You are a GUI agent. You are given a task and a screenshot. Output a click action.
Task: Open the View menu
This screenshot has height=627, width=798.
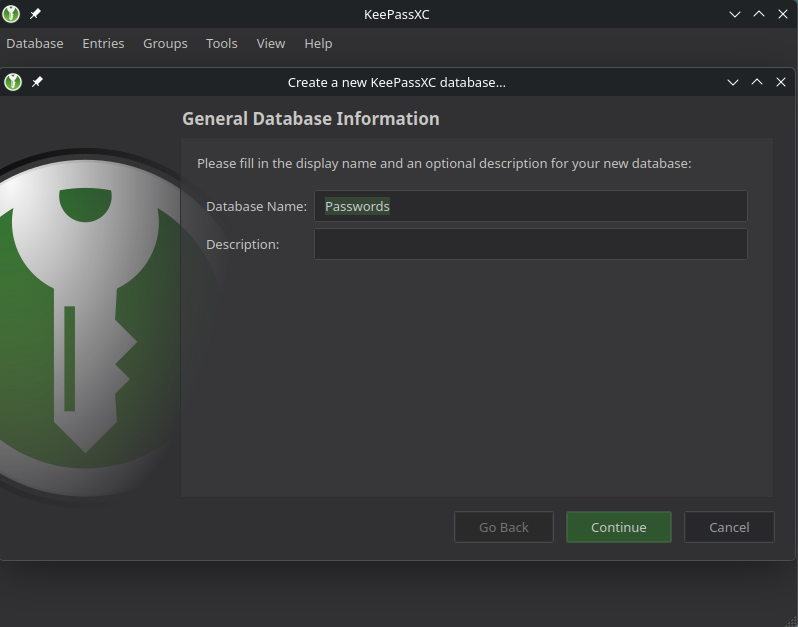coord(271,44)
